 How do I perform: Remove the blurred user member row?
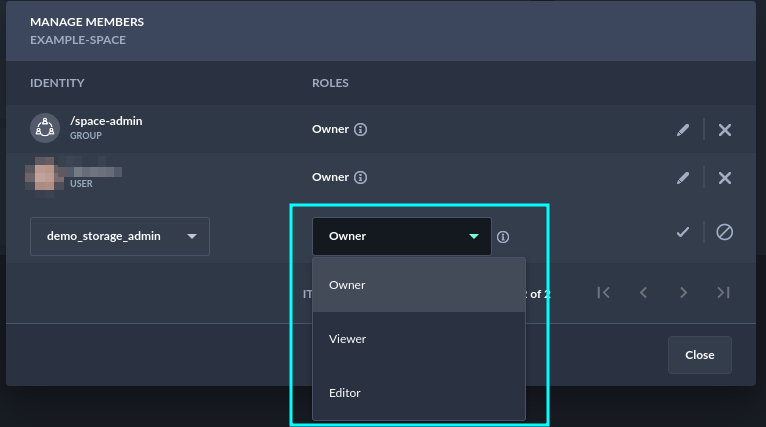[725, 178]
